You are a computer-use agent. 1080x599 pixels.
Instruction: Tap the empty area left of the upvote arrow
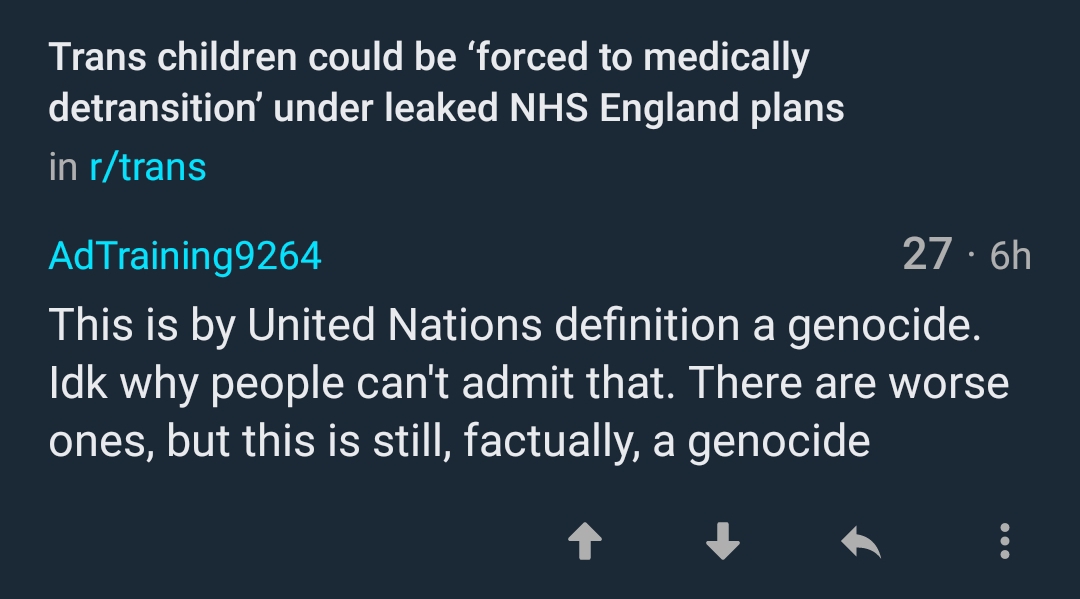[x=300, y=542]
